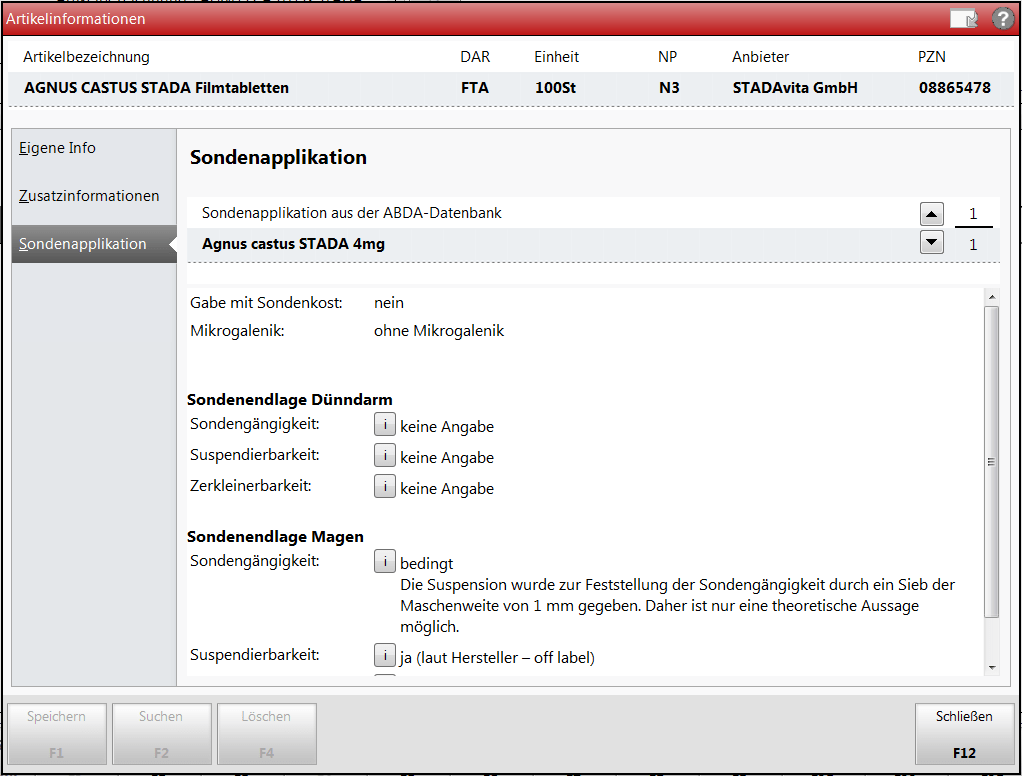This screenshot has height=776, width=1022.
Task: Click the 'Gabe mit Sondenkost:' label
Action: [x=266, y=303]
